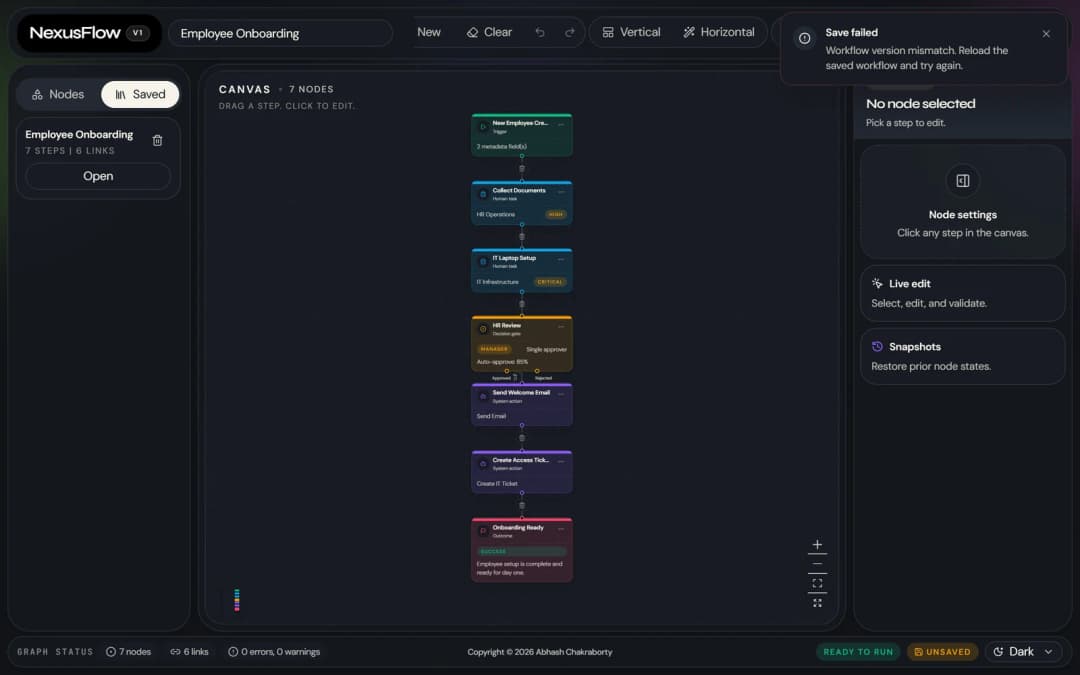1080x675 pixels.
Task: Switch to the Saved tab
Action: pos(140,94)
